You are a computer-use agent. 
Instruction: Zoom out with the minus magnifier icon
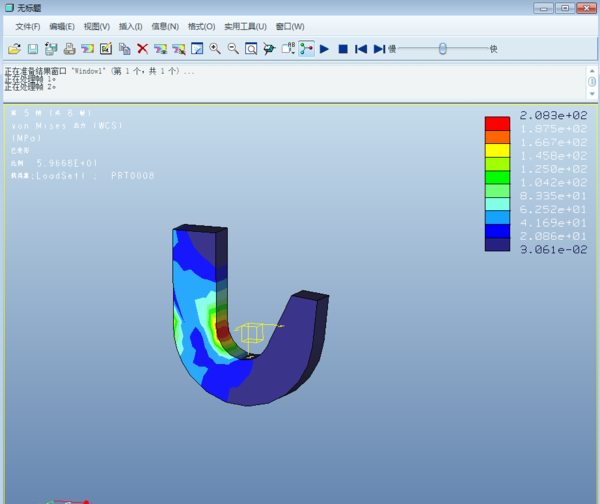233,48
